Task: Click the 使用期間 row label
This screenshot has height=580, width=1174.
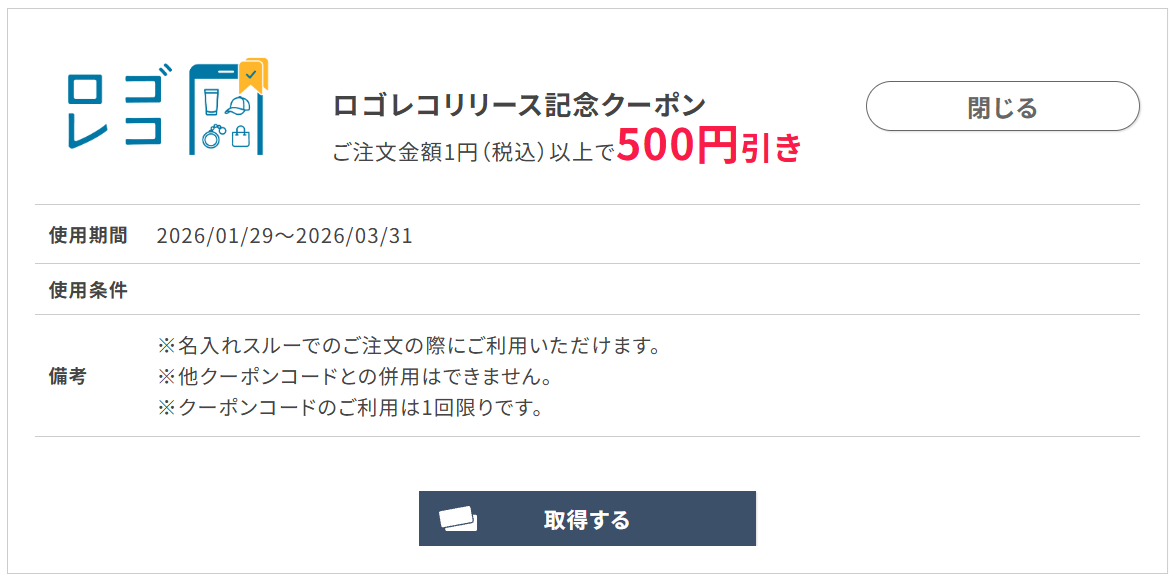Action: pyautogui.click(x=88, y=236)
